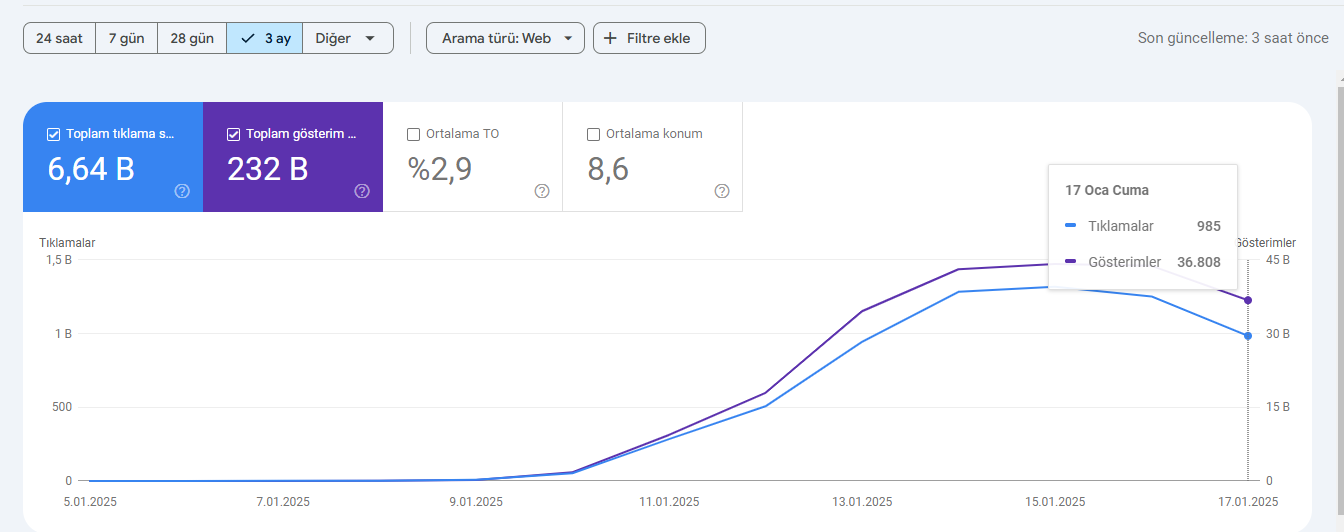Viewport: 1344px width, 532px height.
Task: Click blue Tıklamalar data point on chart
Action: pos(1247,336)
